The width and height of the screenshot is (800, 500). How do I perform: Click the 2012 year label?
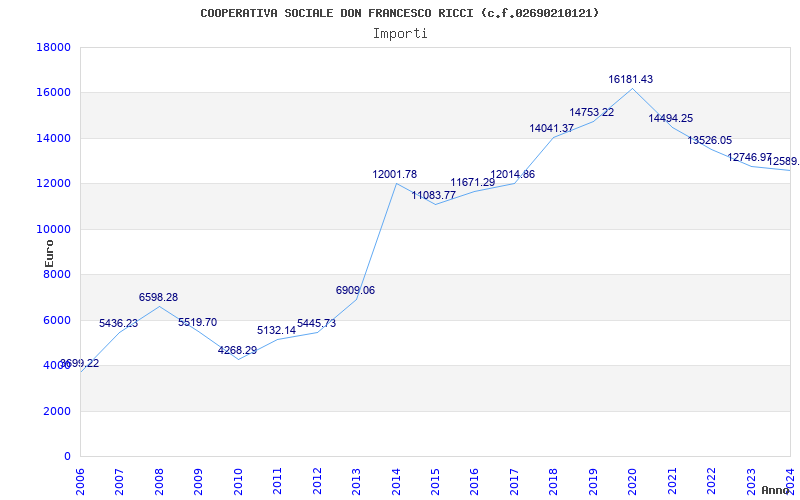(x=317, y=482)
